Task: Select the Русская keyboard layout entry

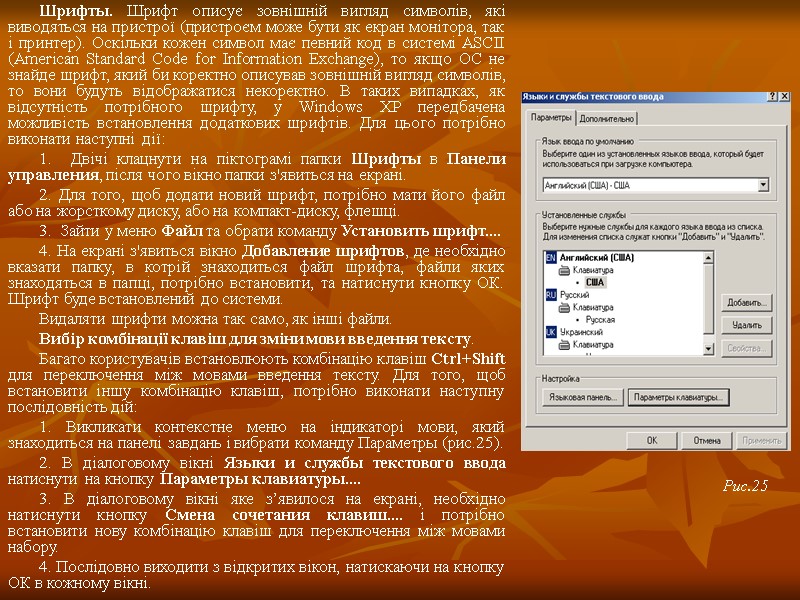Action: [600, 320]
